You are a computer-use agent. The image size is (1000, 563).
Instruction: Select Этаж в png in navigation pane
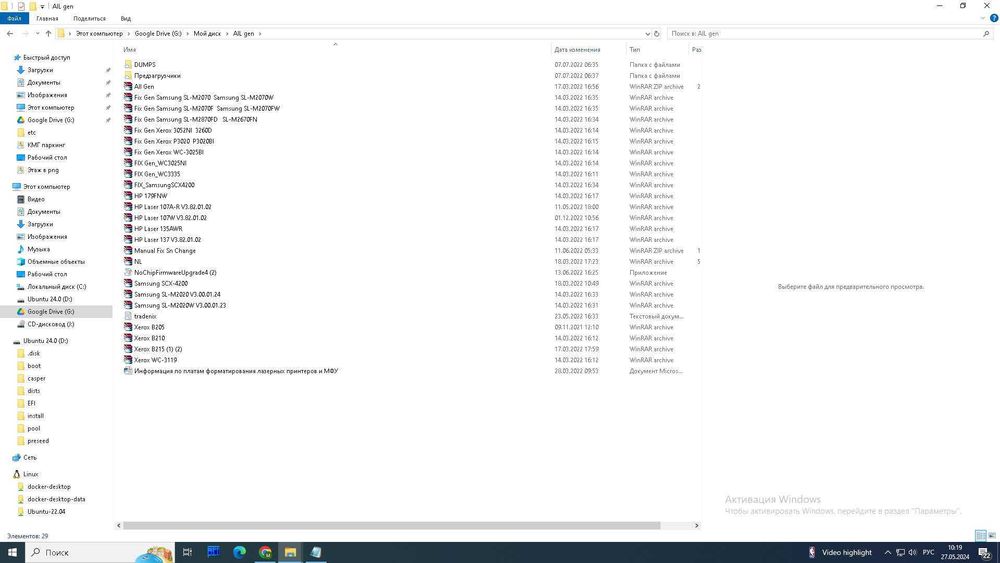[x=43, y=170]
